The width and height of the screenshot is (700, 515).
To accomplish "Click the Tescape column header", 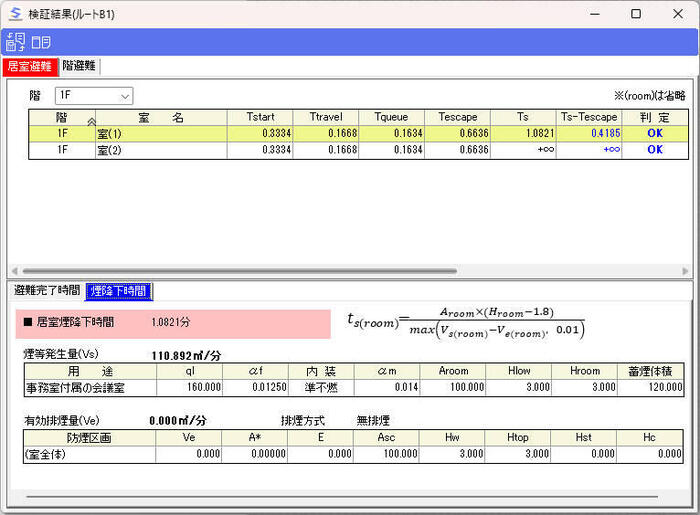I will [x=458, y=117].
